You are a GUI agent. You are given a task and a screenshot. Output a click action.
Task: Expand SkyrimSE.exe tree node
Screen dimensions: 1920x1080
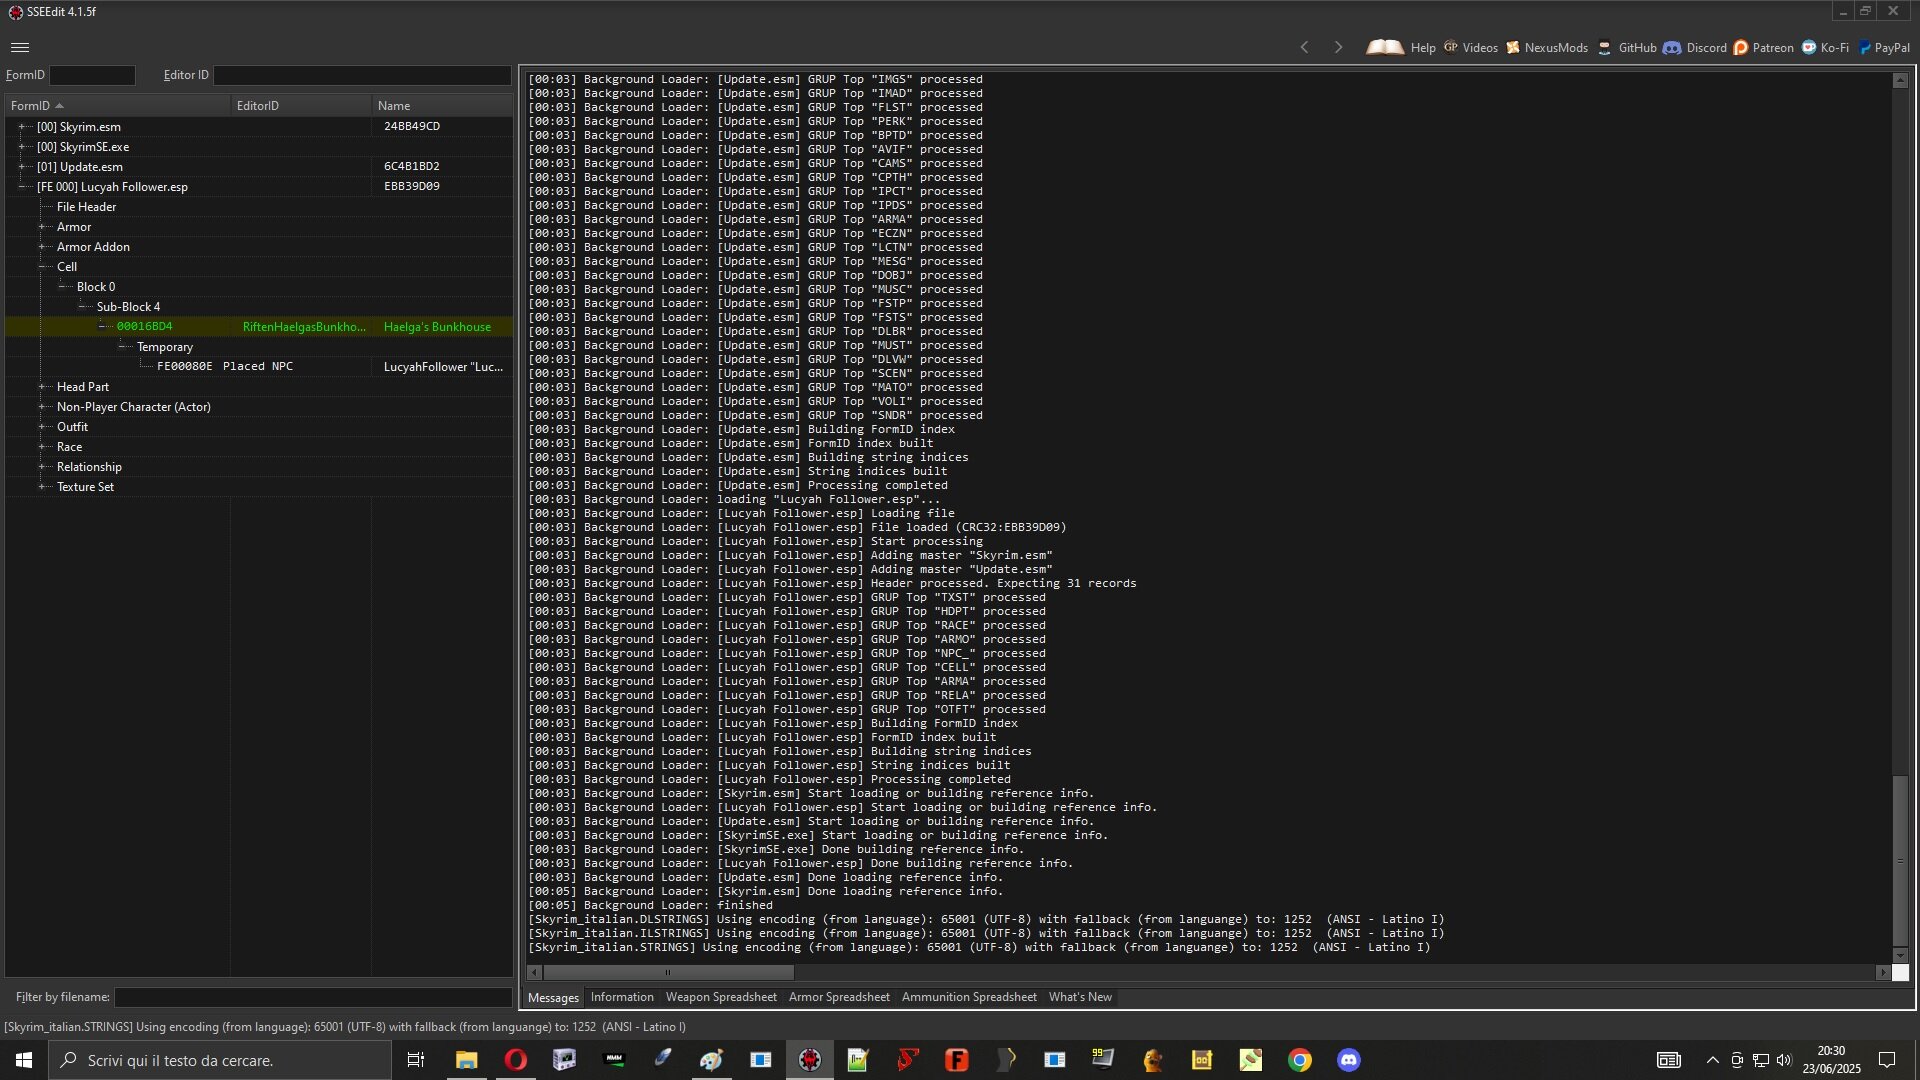coord(21,147)
